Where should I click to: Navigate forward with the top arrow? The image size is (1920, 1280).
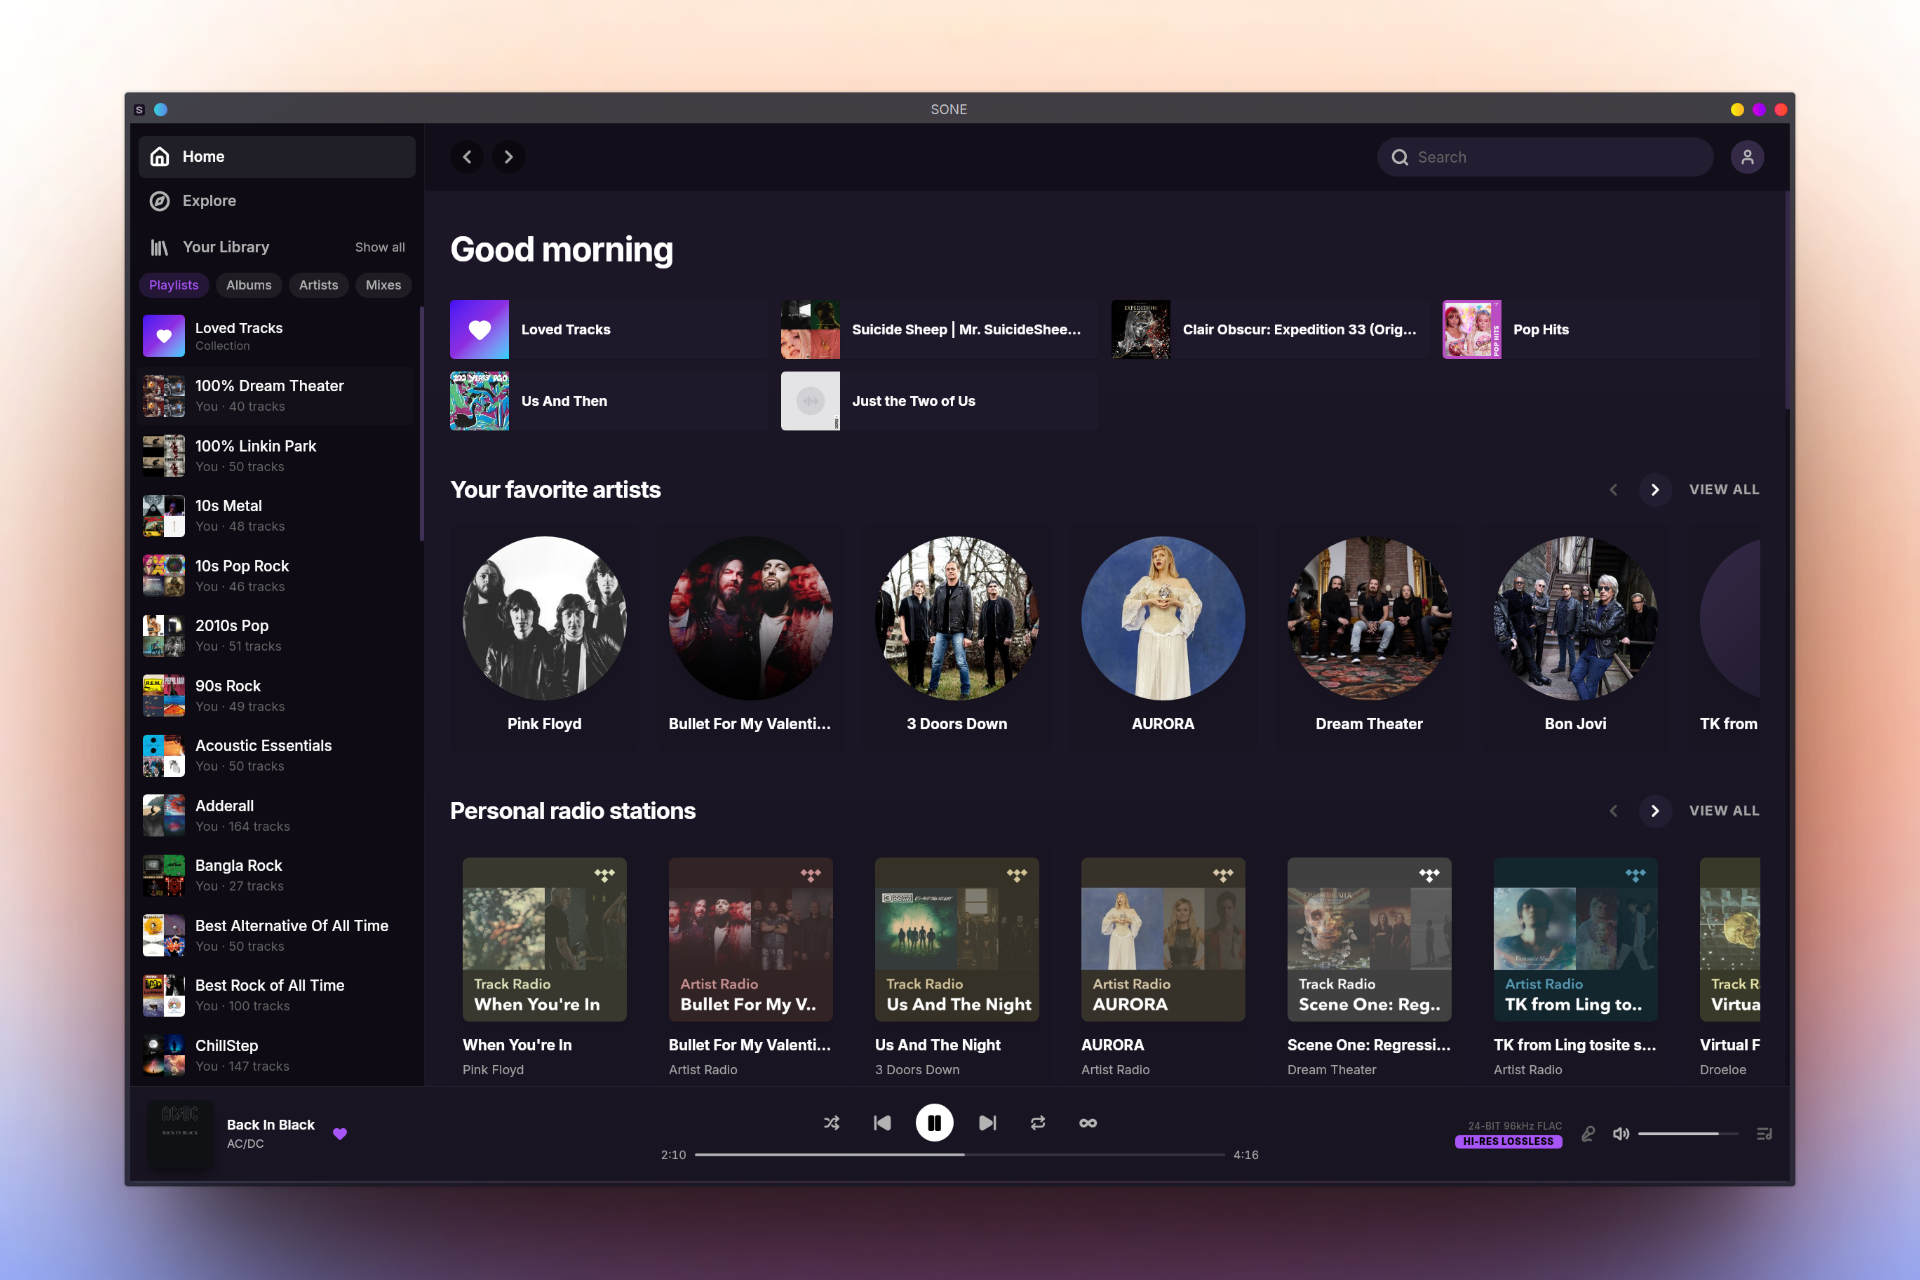(509, 157)
